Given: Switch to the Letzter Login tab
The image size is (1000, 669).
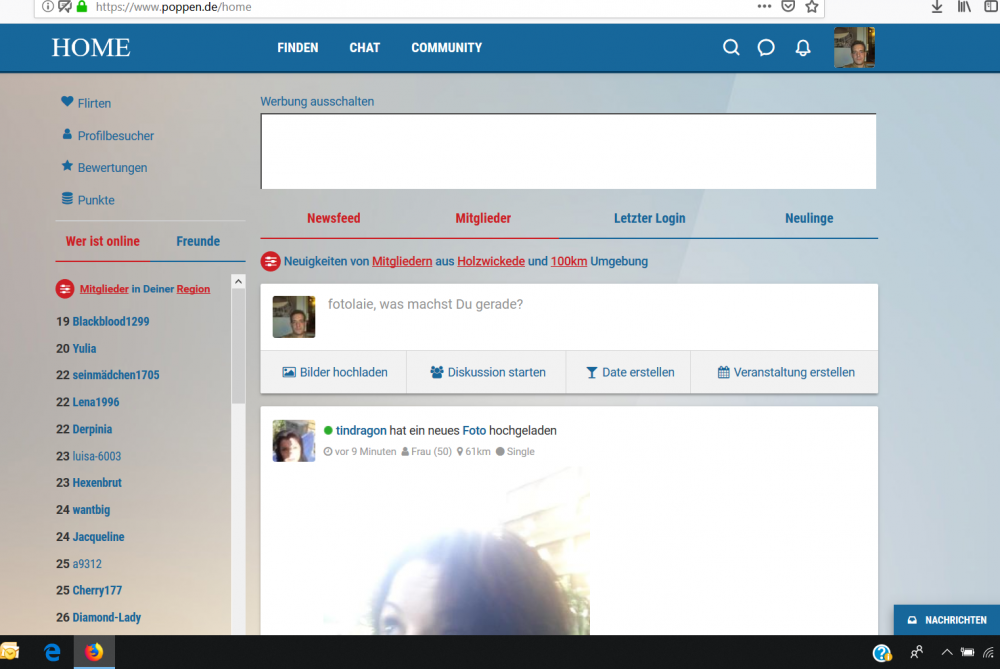Looking at the screenshot, I should click(x=649, y=218).
